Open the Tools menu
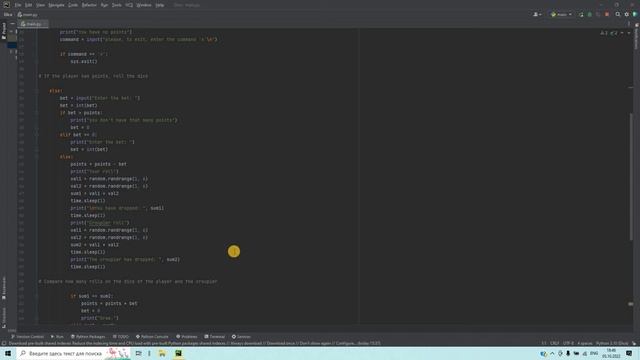The width and height of the screenshot is (640, 360). pos(117,5)
